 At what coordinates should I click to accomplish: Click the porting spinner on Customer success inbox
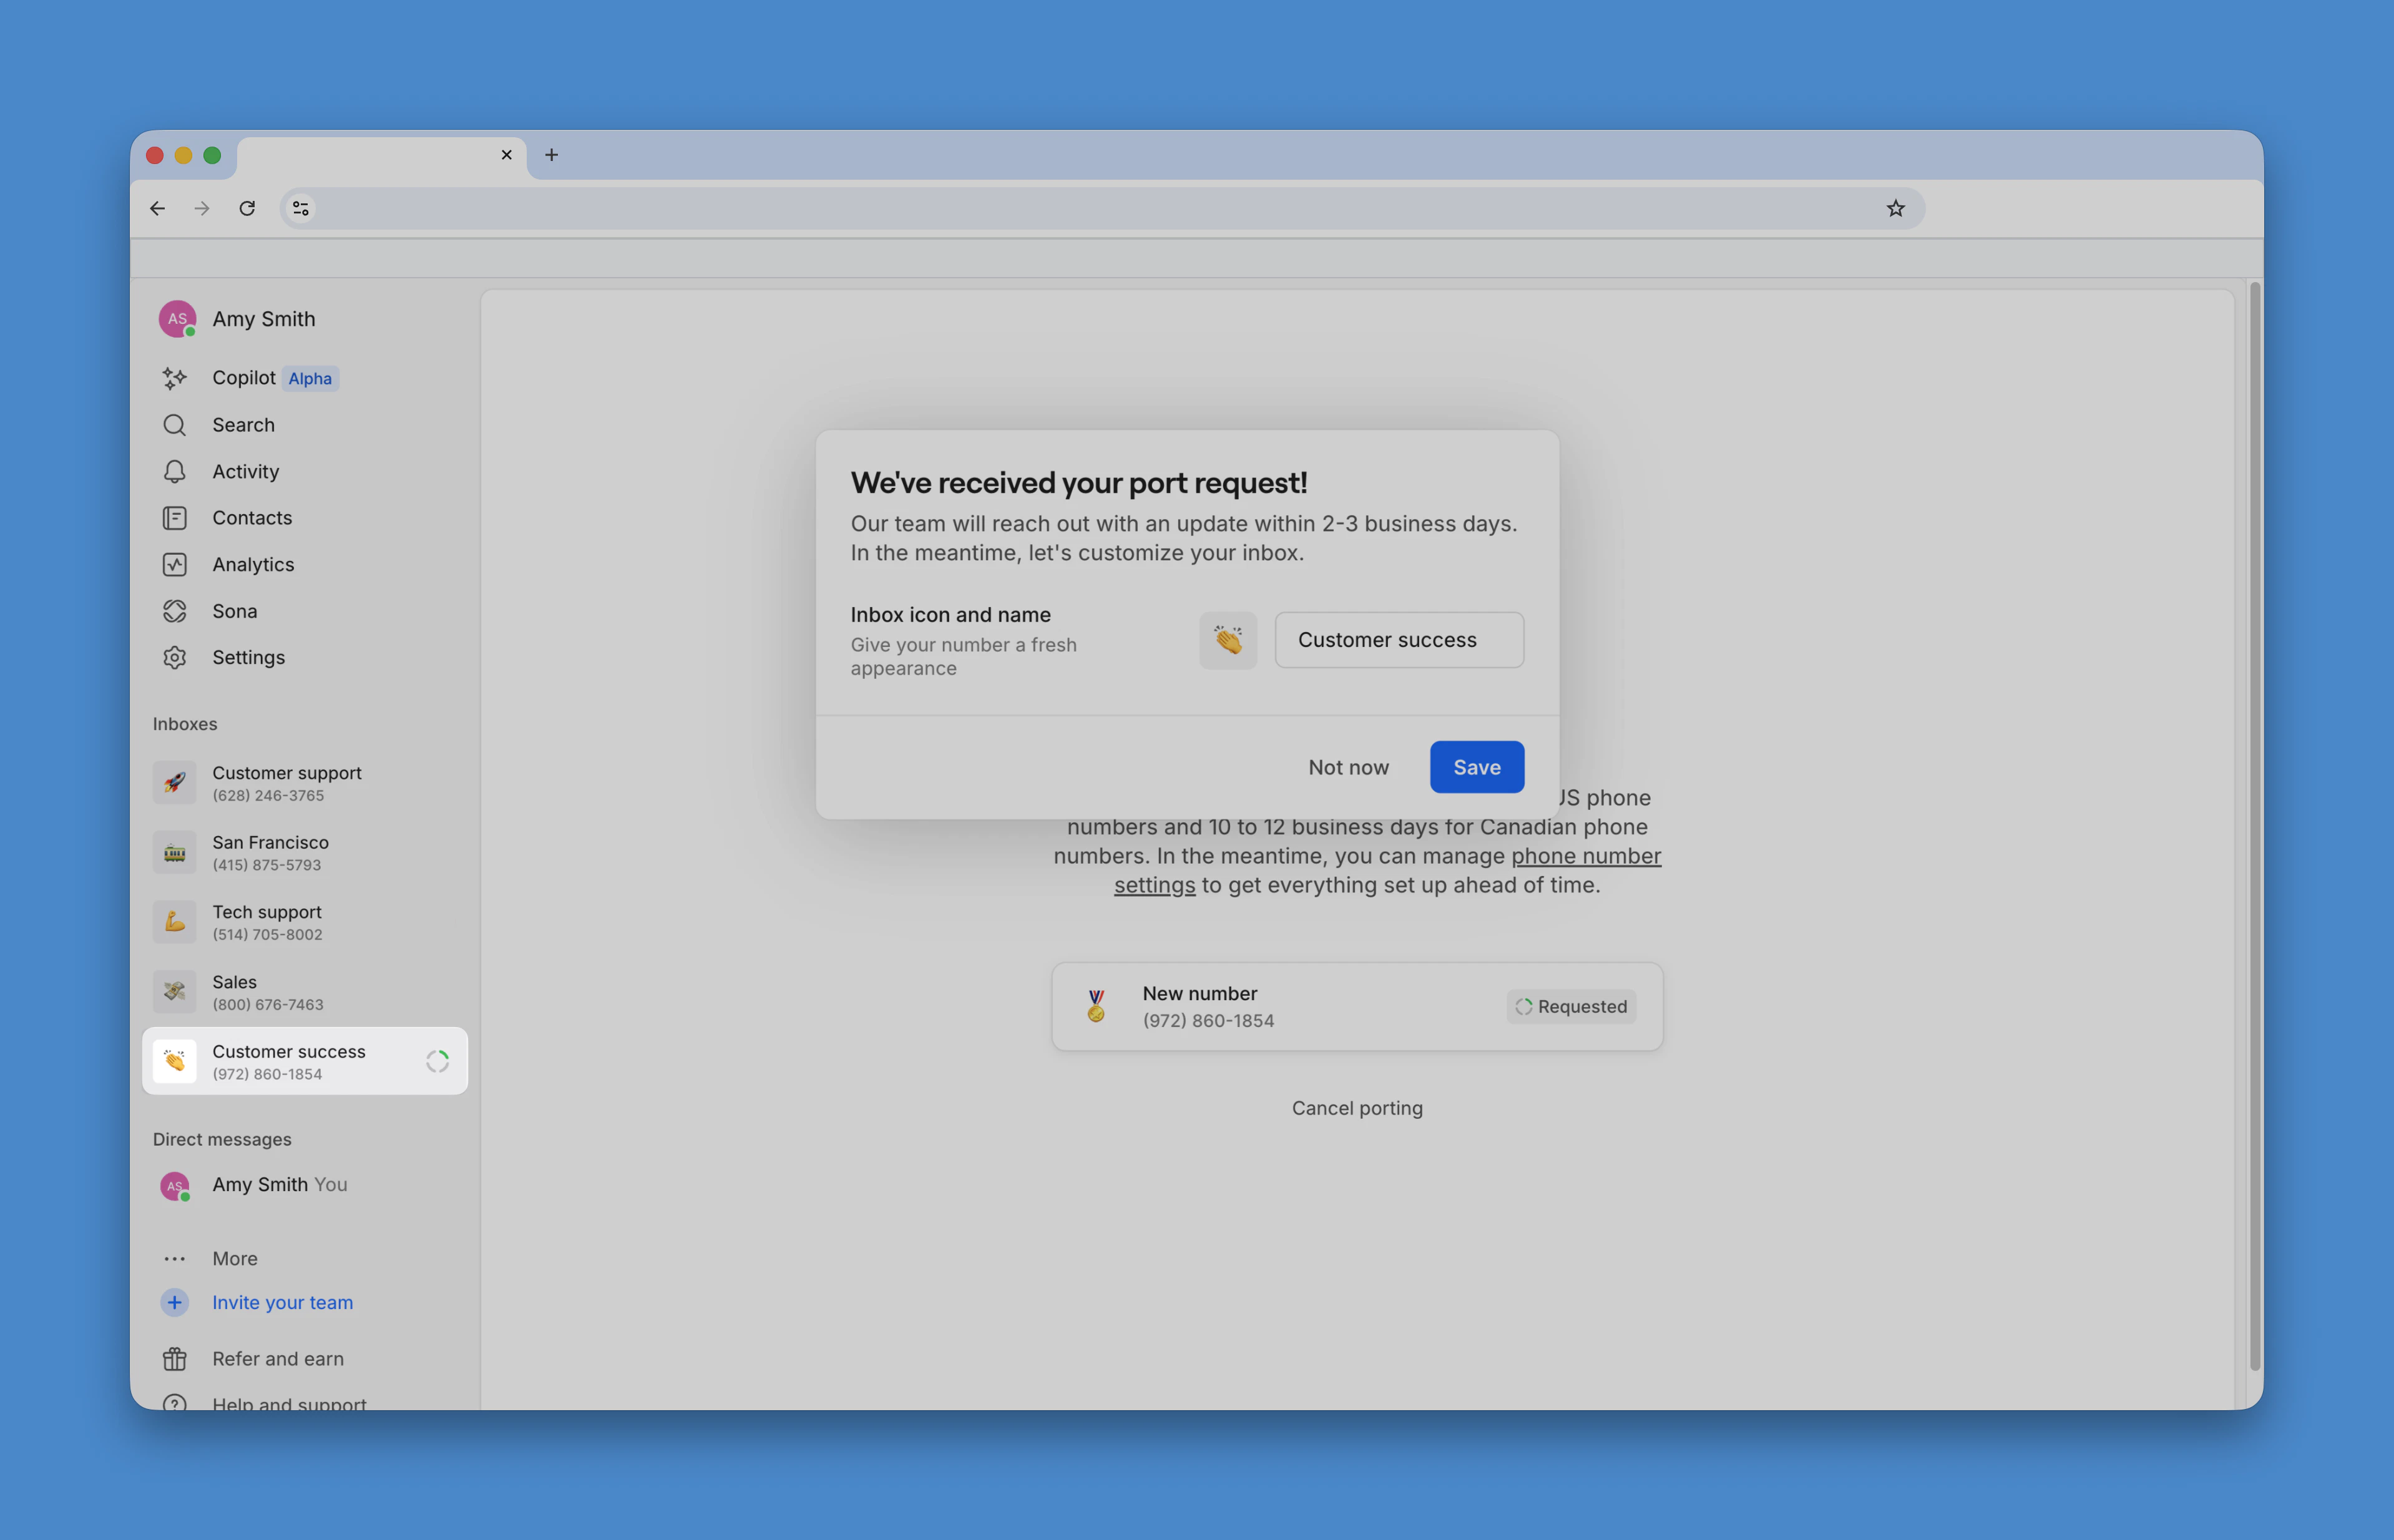coord(437,1061)
